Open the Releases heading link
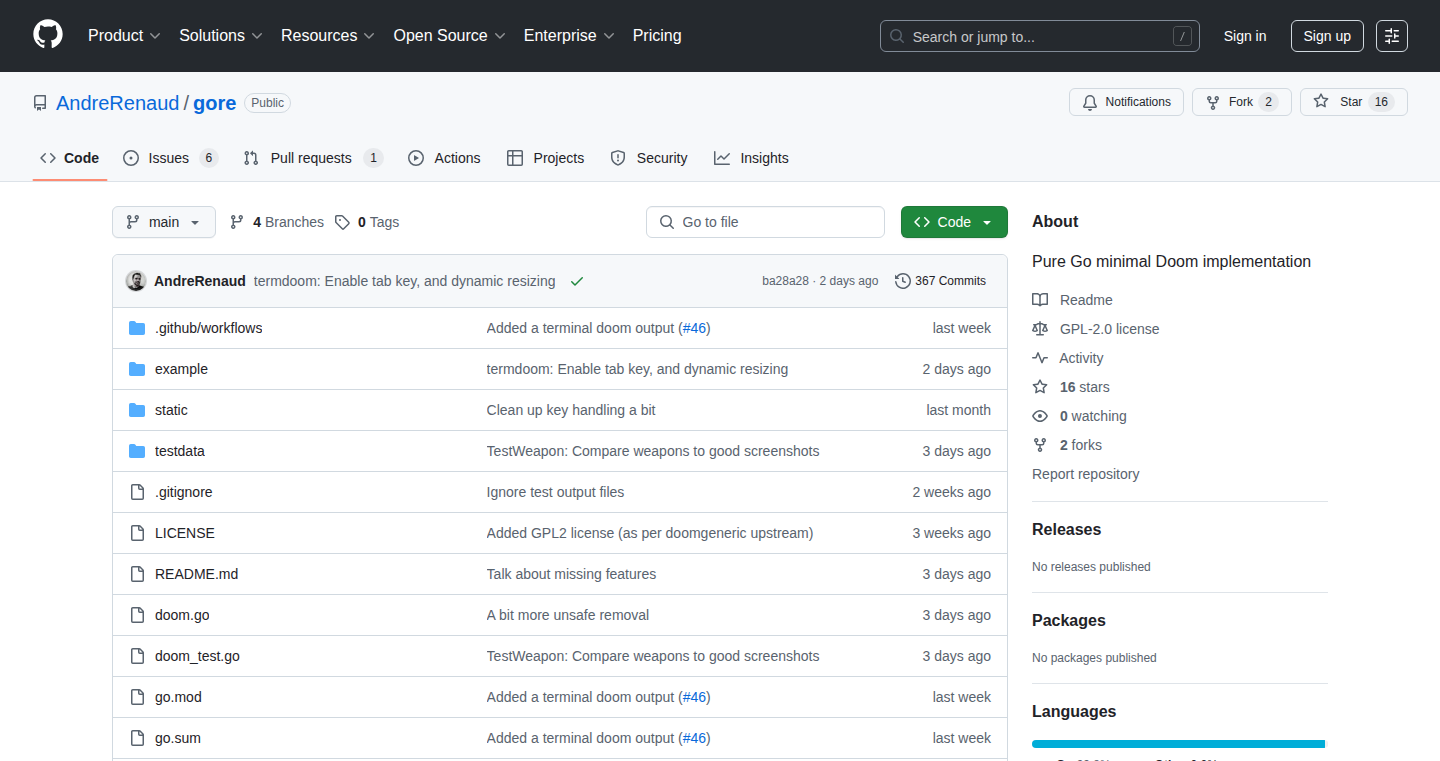The image size is (1440, 761). click(1066, 530)
